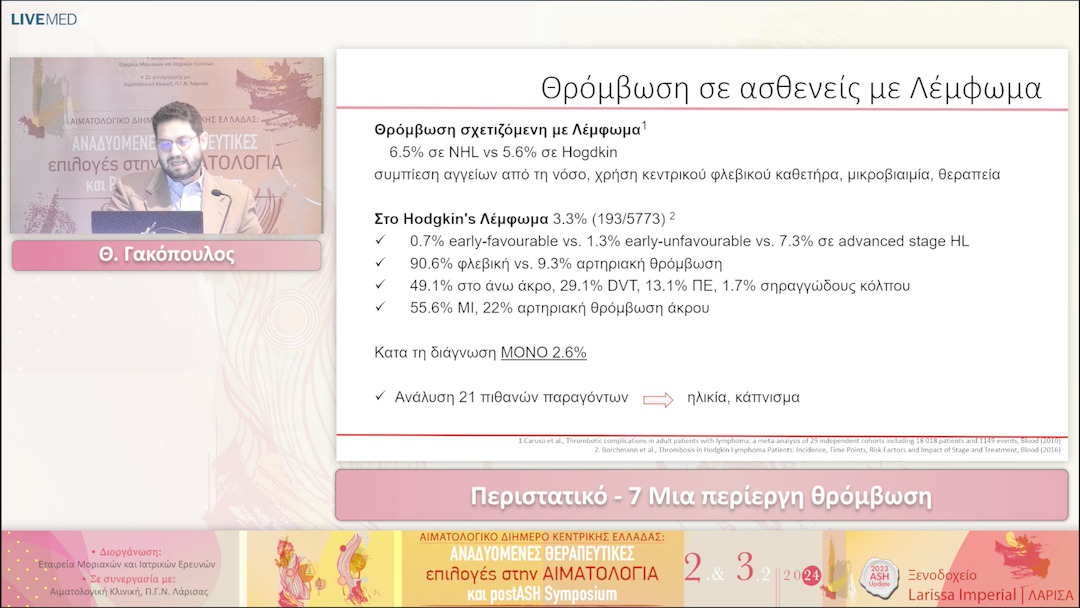
Task: Open the Caruso et al. reference footnote
Action: [791, 441]
